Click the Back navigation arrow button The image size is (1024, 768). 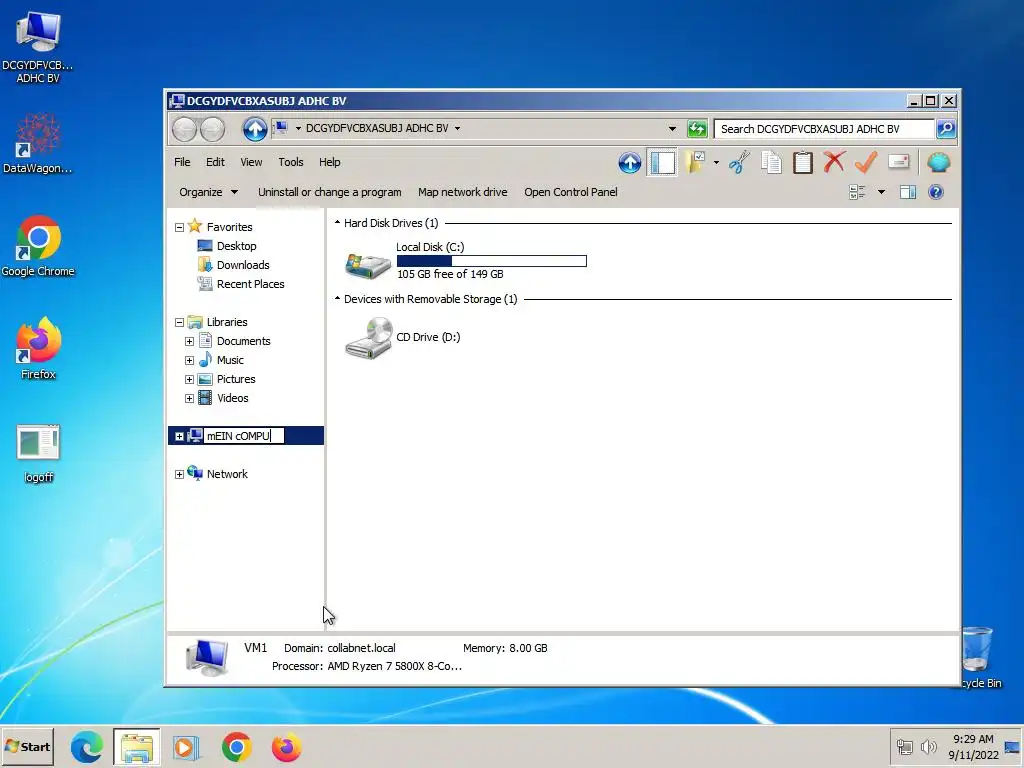(184, 129)
